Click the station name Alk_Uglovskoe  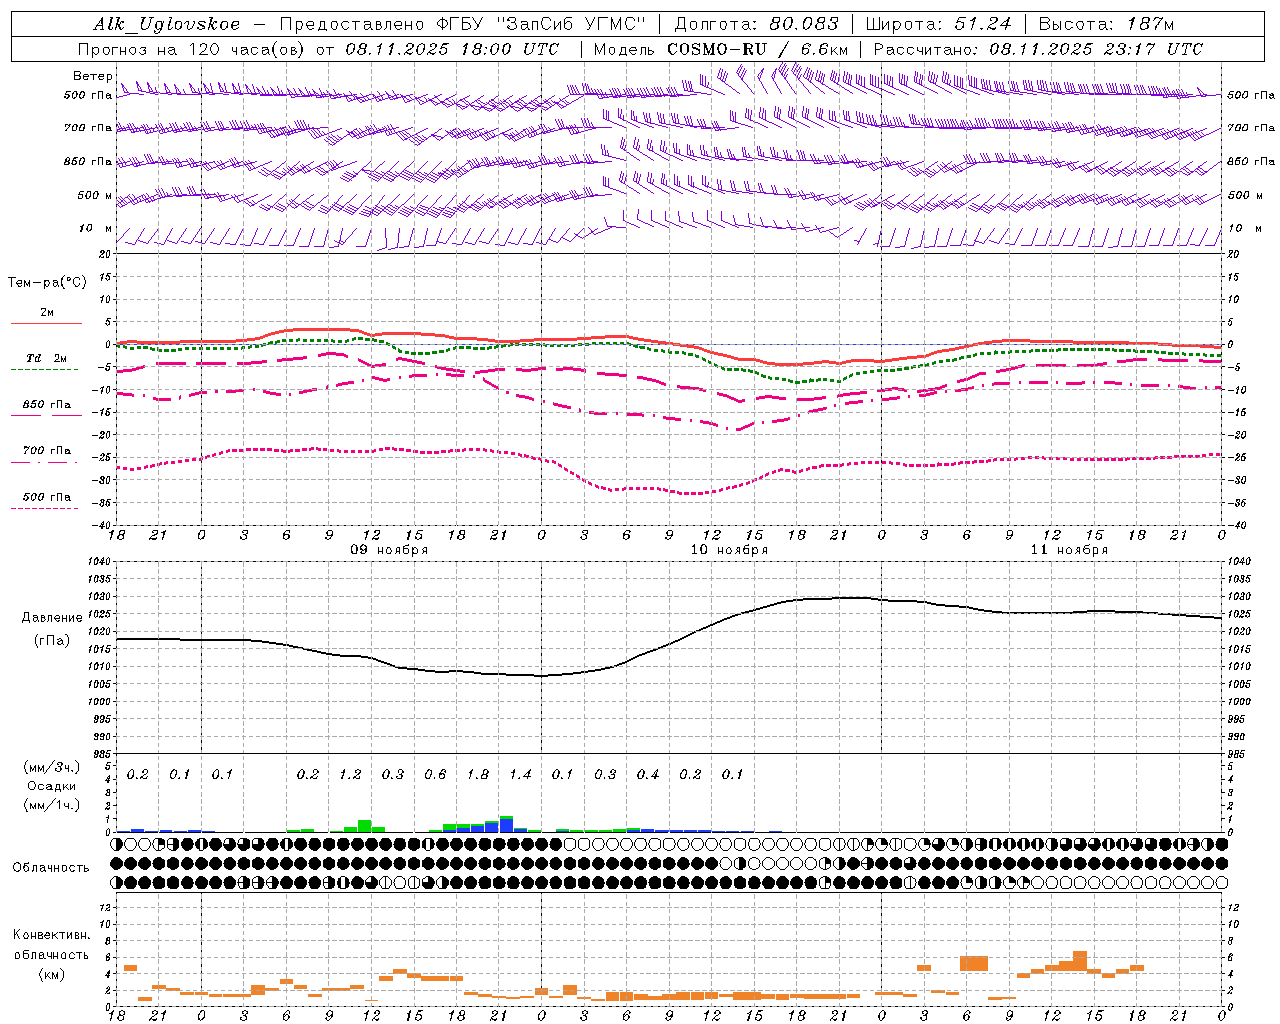click(167, 24)
